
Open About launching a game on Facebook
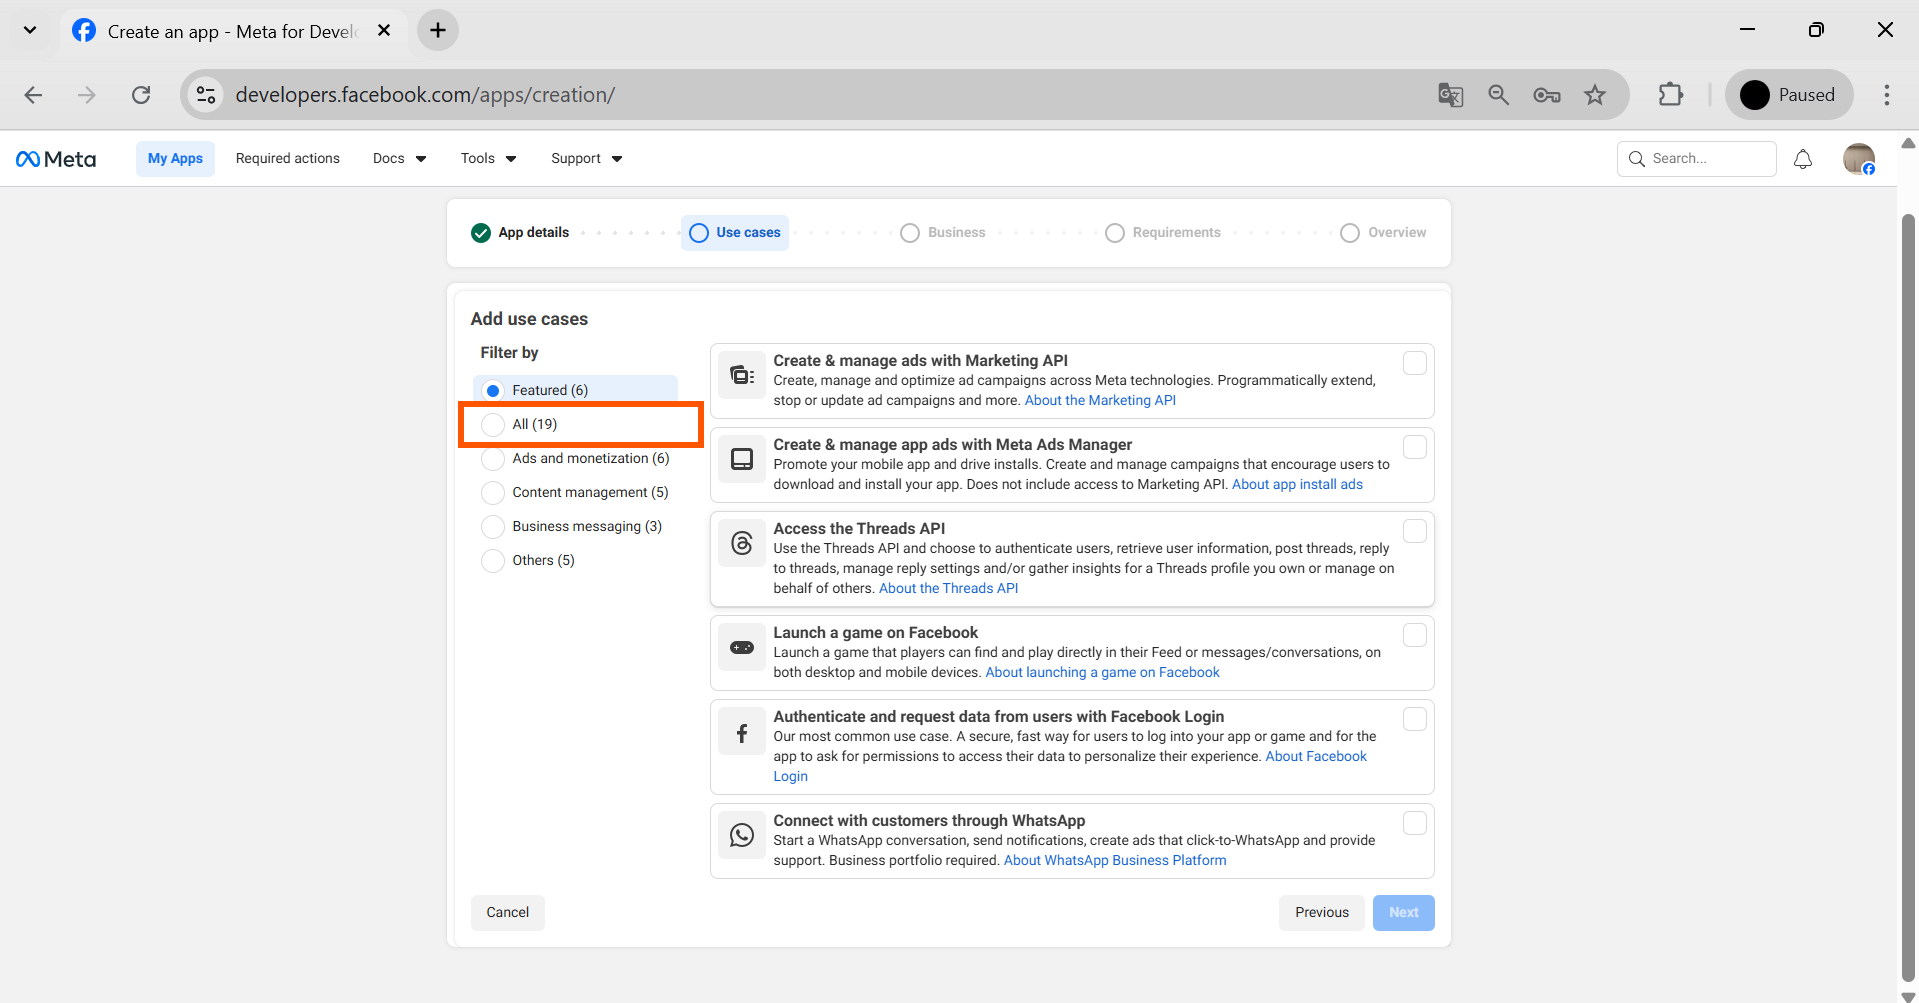pyautogui.click(x=1102, y=673)
